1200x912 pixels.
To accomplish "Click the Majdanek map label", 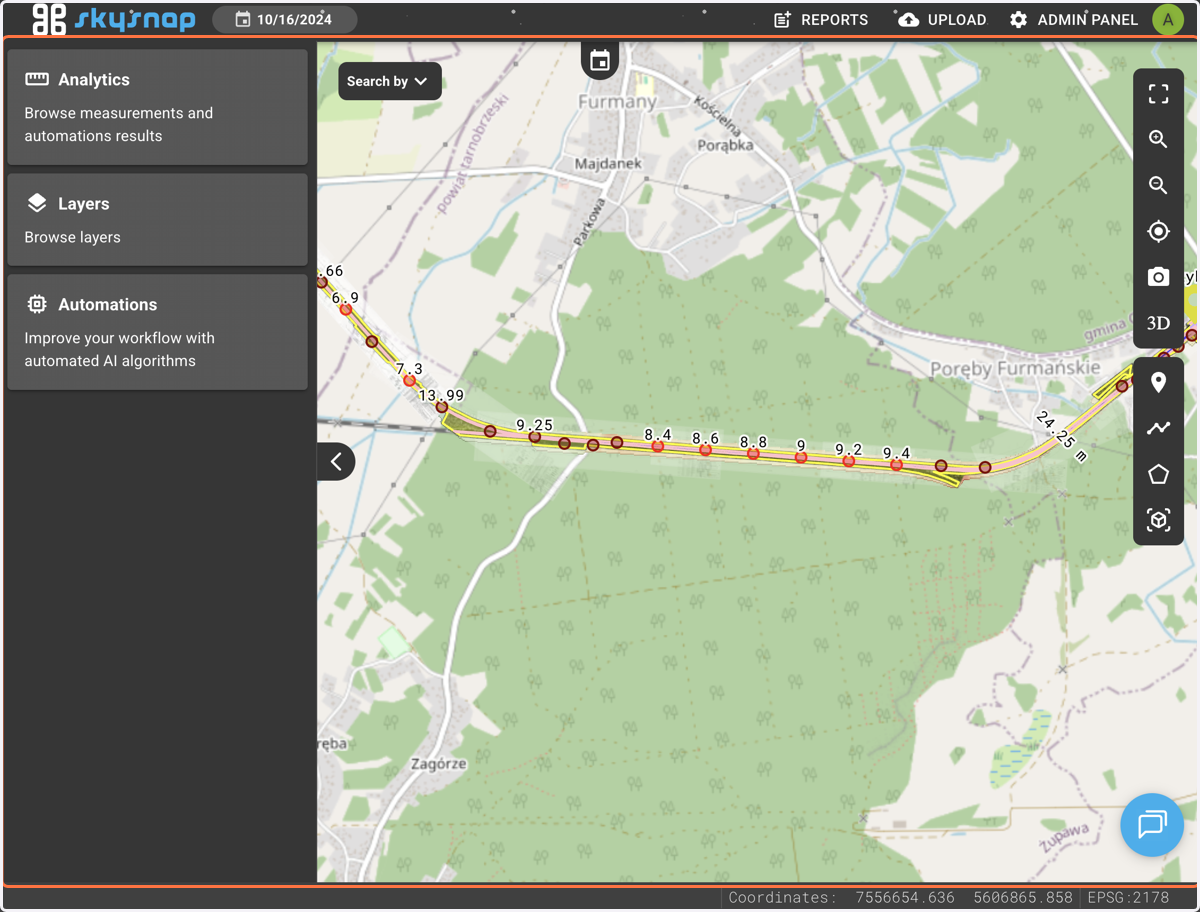I will (608, 163).
